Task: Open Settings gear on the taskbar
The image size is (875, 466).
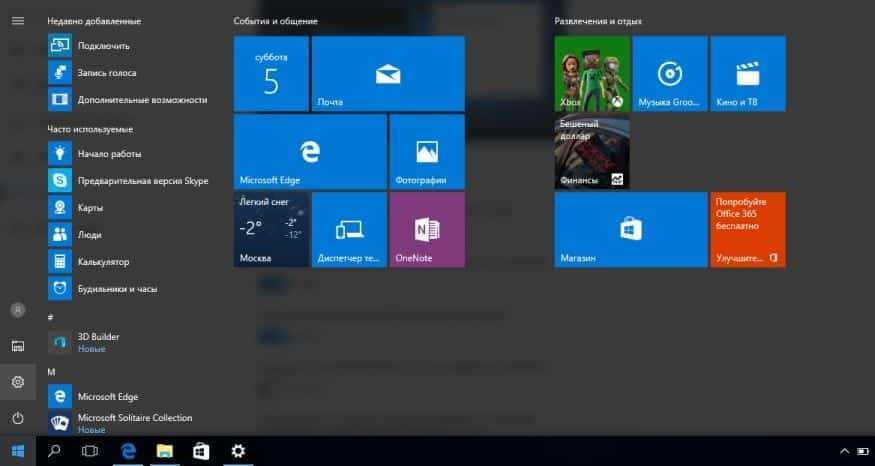Action: click(238, 451)
